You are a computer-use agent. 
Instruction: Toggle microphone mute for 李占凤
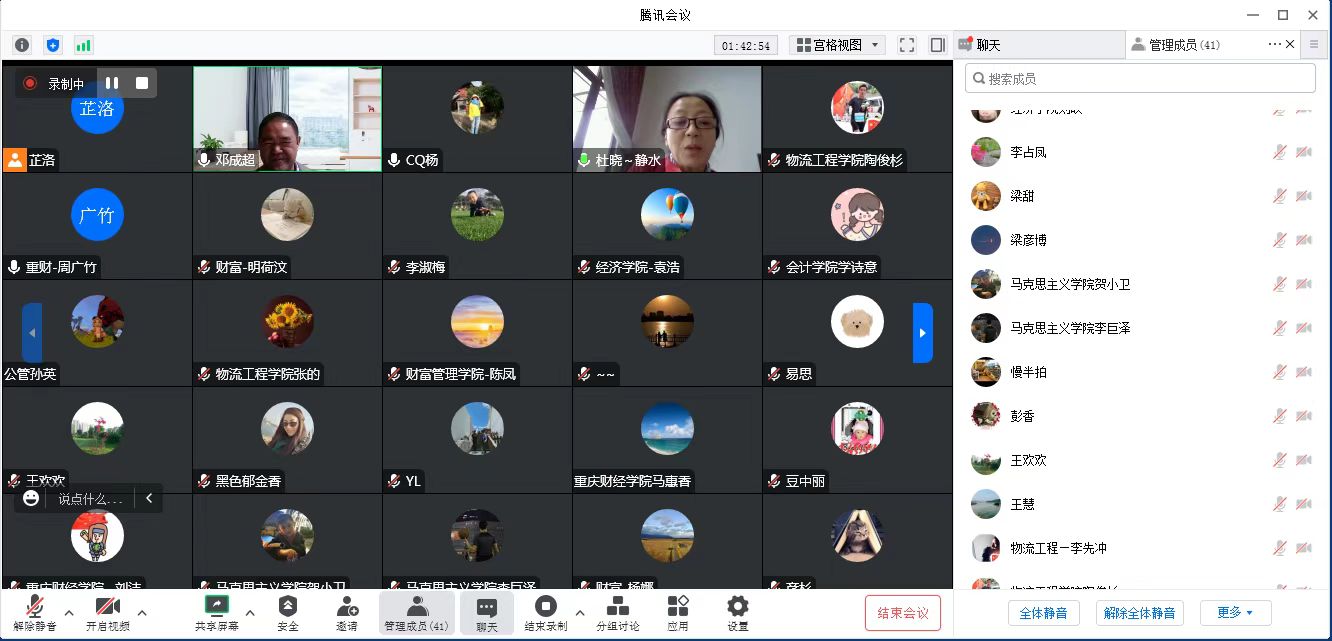1278,152
